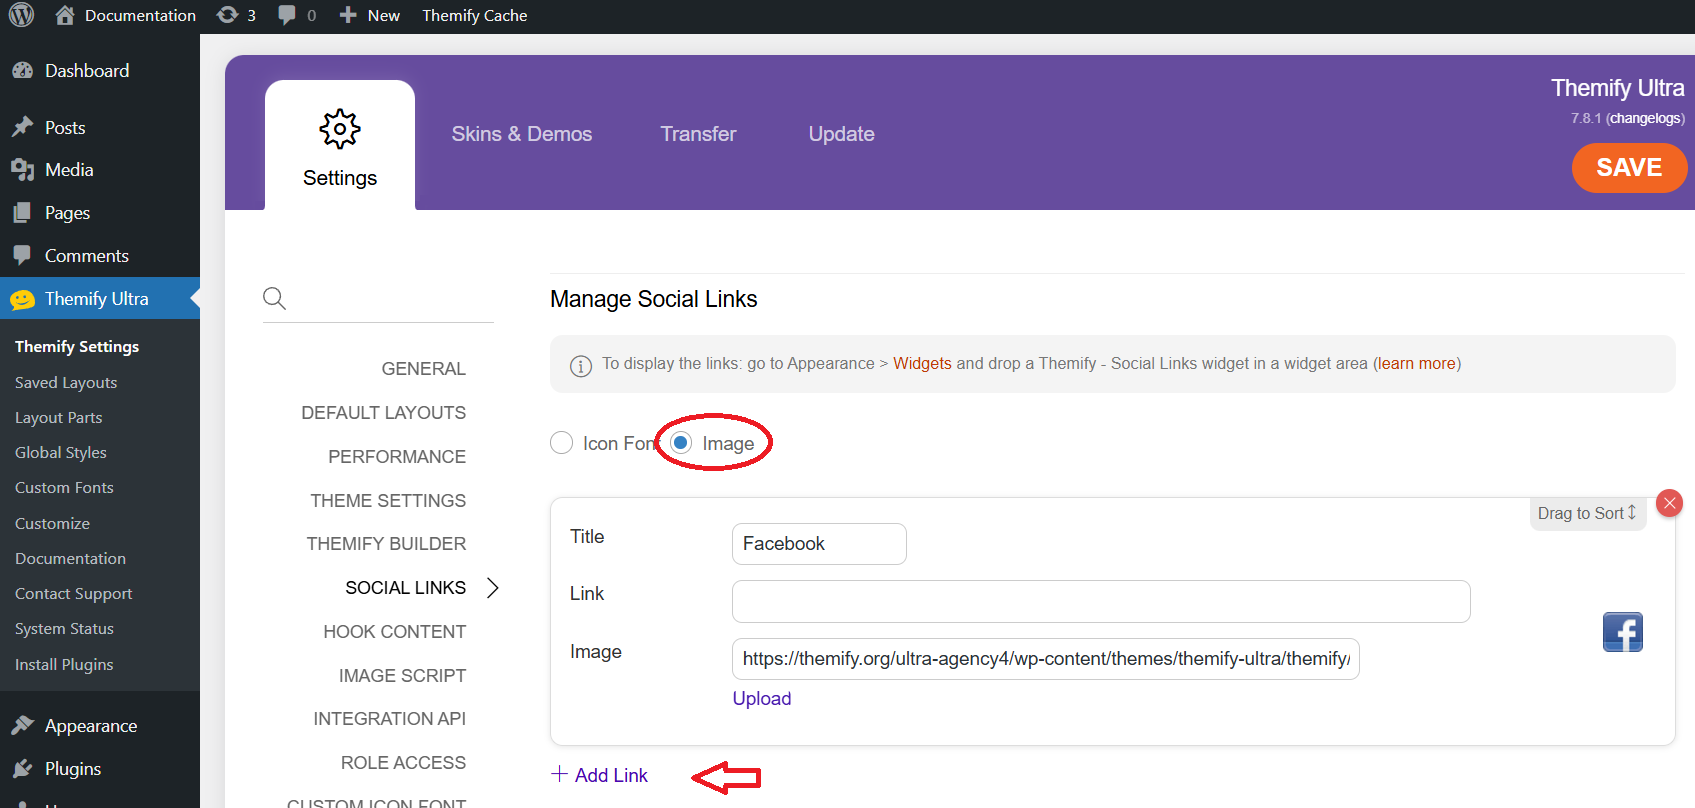Open IMAGE SCRIPT section

click(x=402, y=676)
